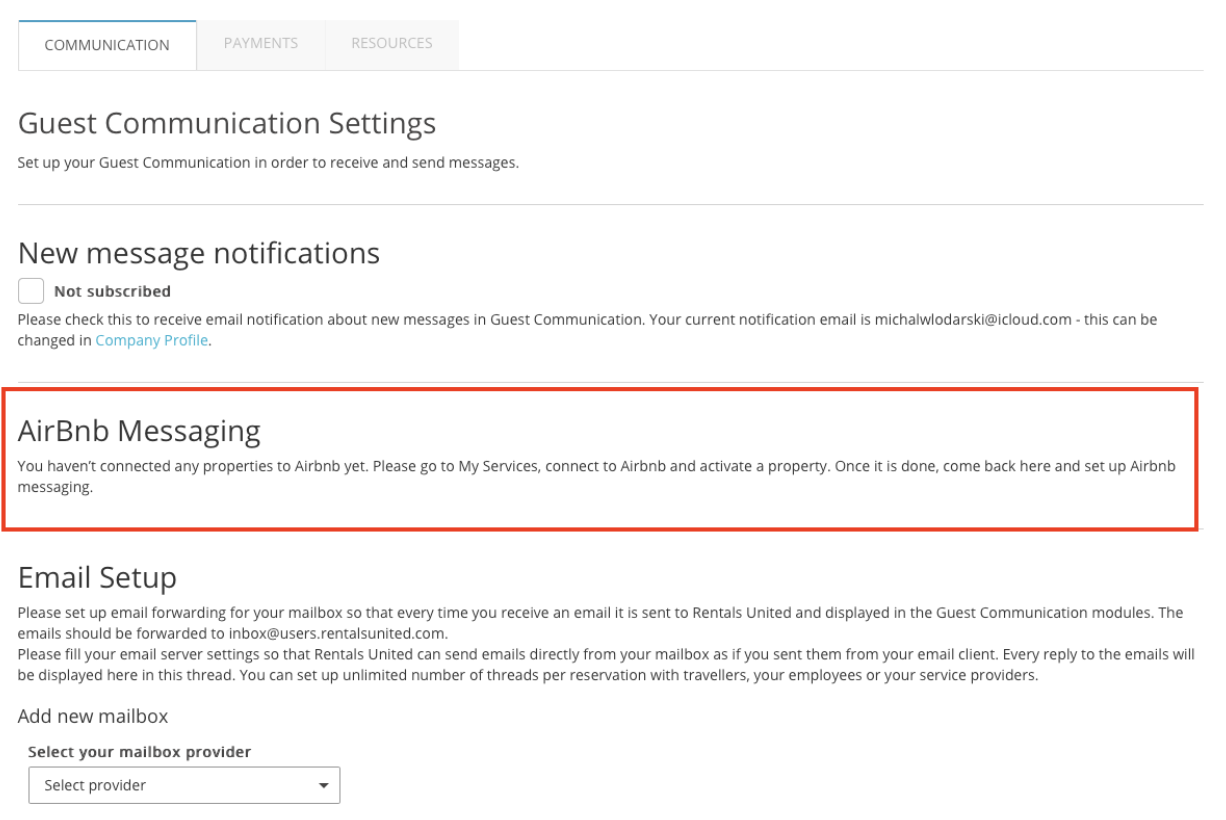Follow the Company Profile link
Viewport: 1226px width, 820px height.
152,340
